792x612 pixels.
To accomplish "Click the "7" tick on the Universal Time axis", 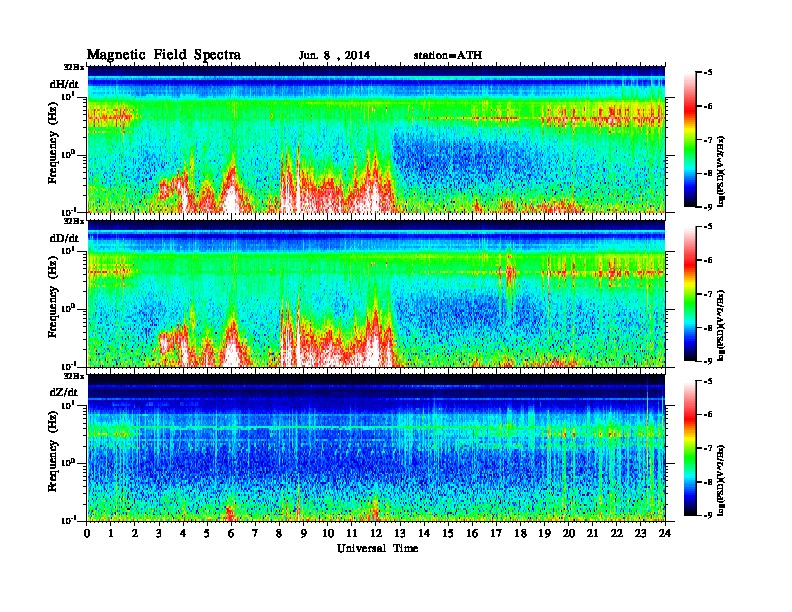I will tap(256, 533).
